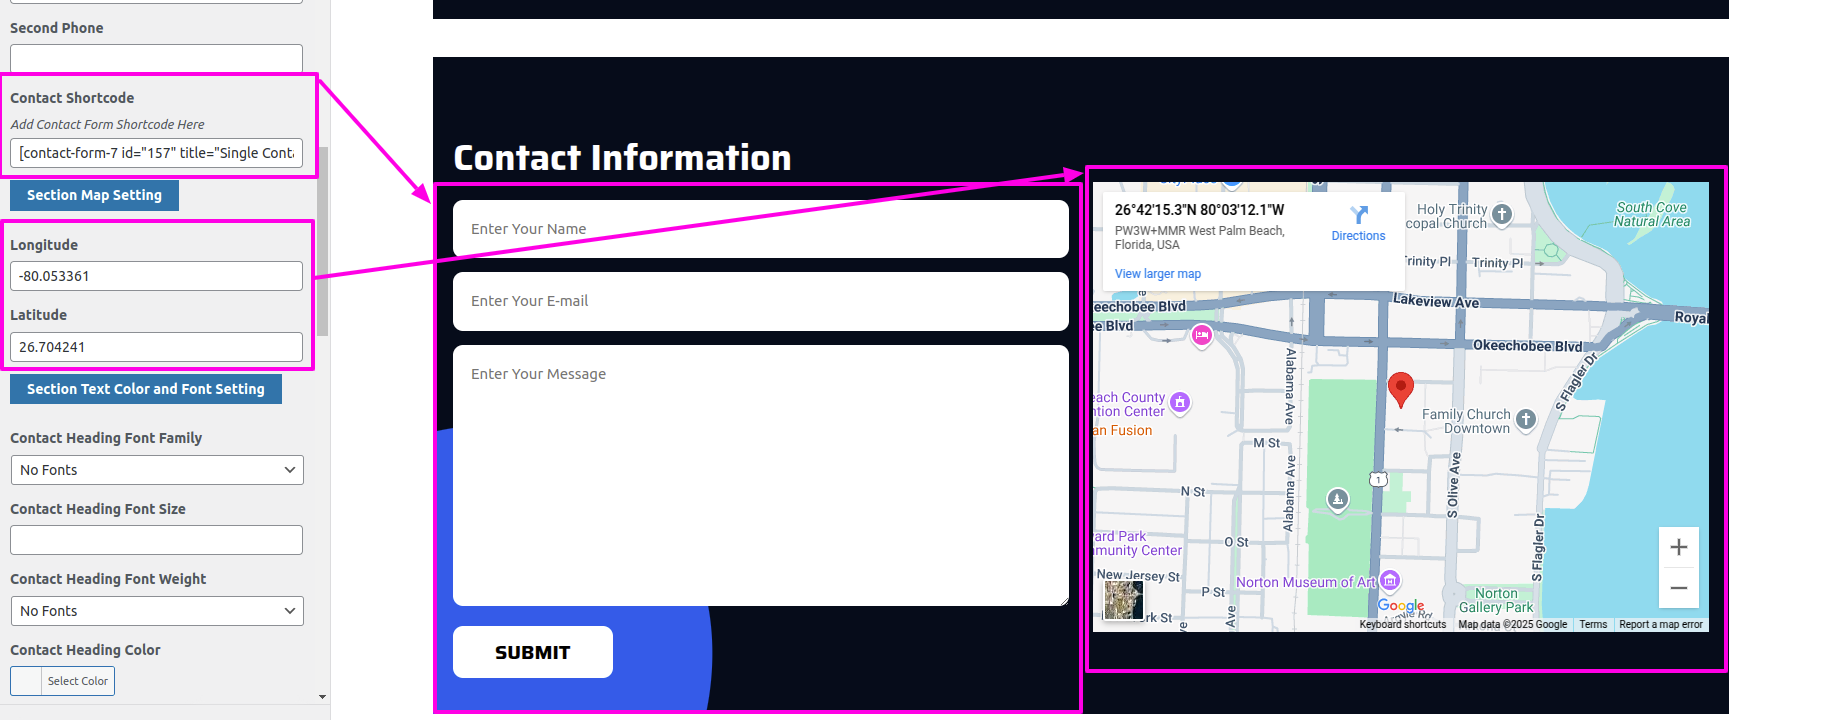The image size is (1828, 720).
Task: Click the SUBMIT button
Action: coord(533,652)
